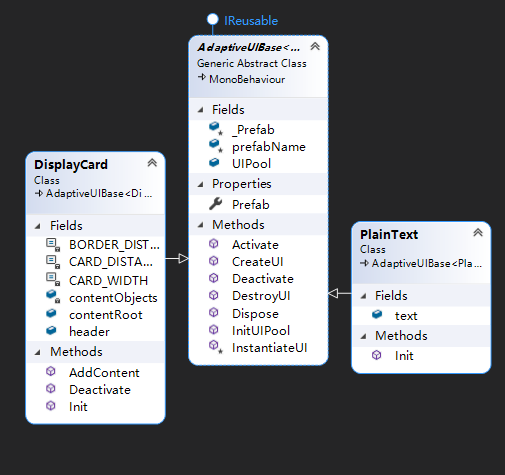The width and height of the screenshot is (505, 475).
Task: Select the PlainText class title
Action: pos(389,234)
